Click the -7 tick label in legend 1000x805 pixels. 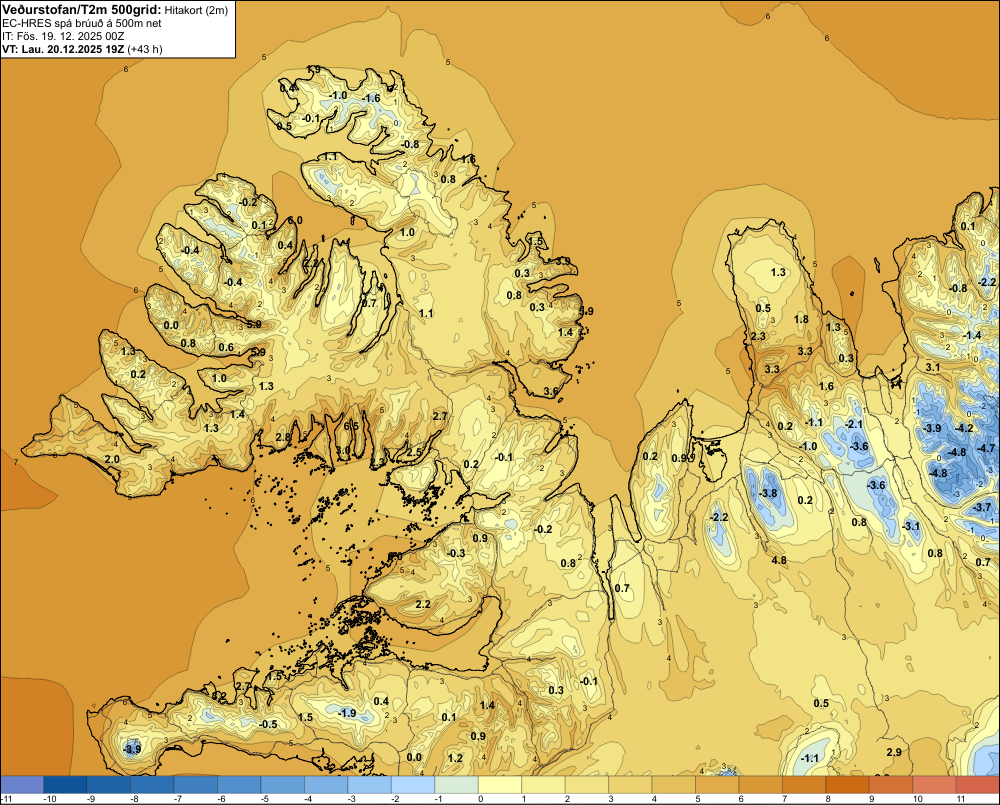click(x=180, y=799)
